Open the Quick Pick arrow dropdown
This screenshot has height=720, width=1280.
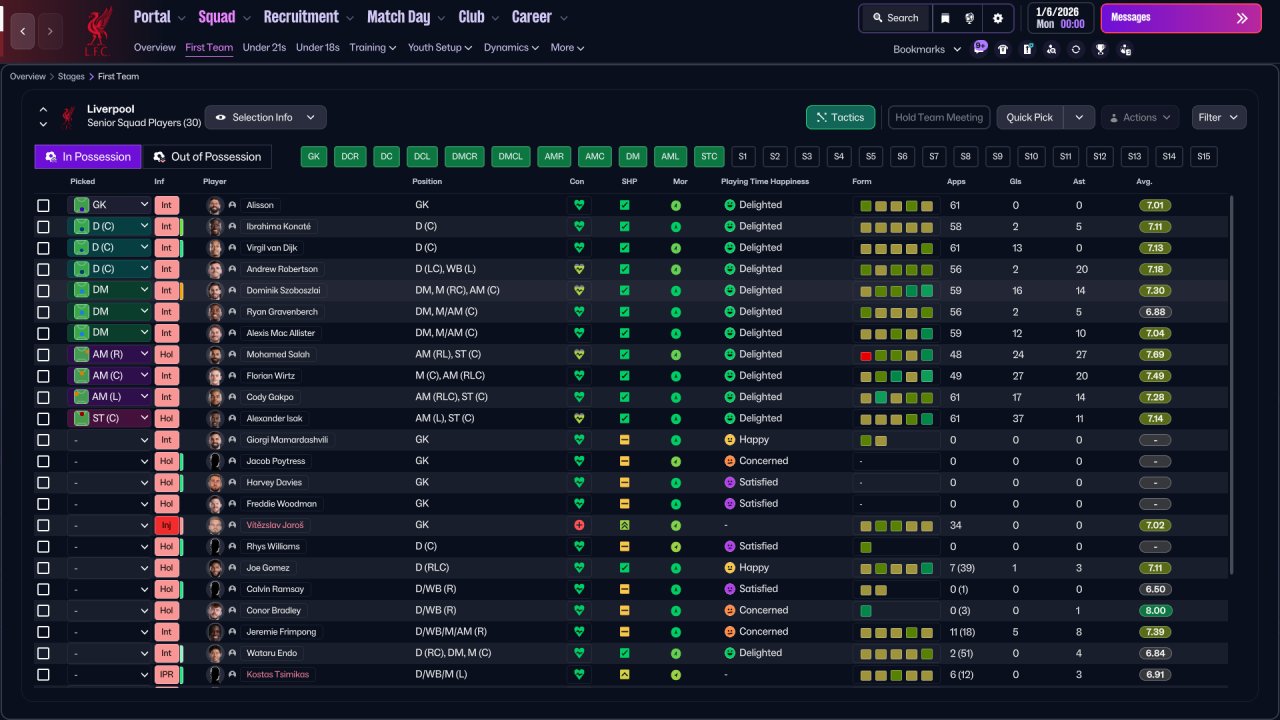pyautogui.click(x=1079, y=117)
